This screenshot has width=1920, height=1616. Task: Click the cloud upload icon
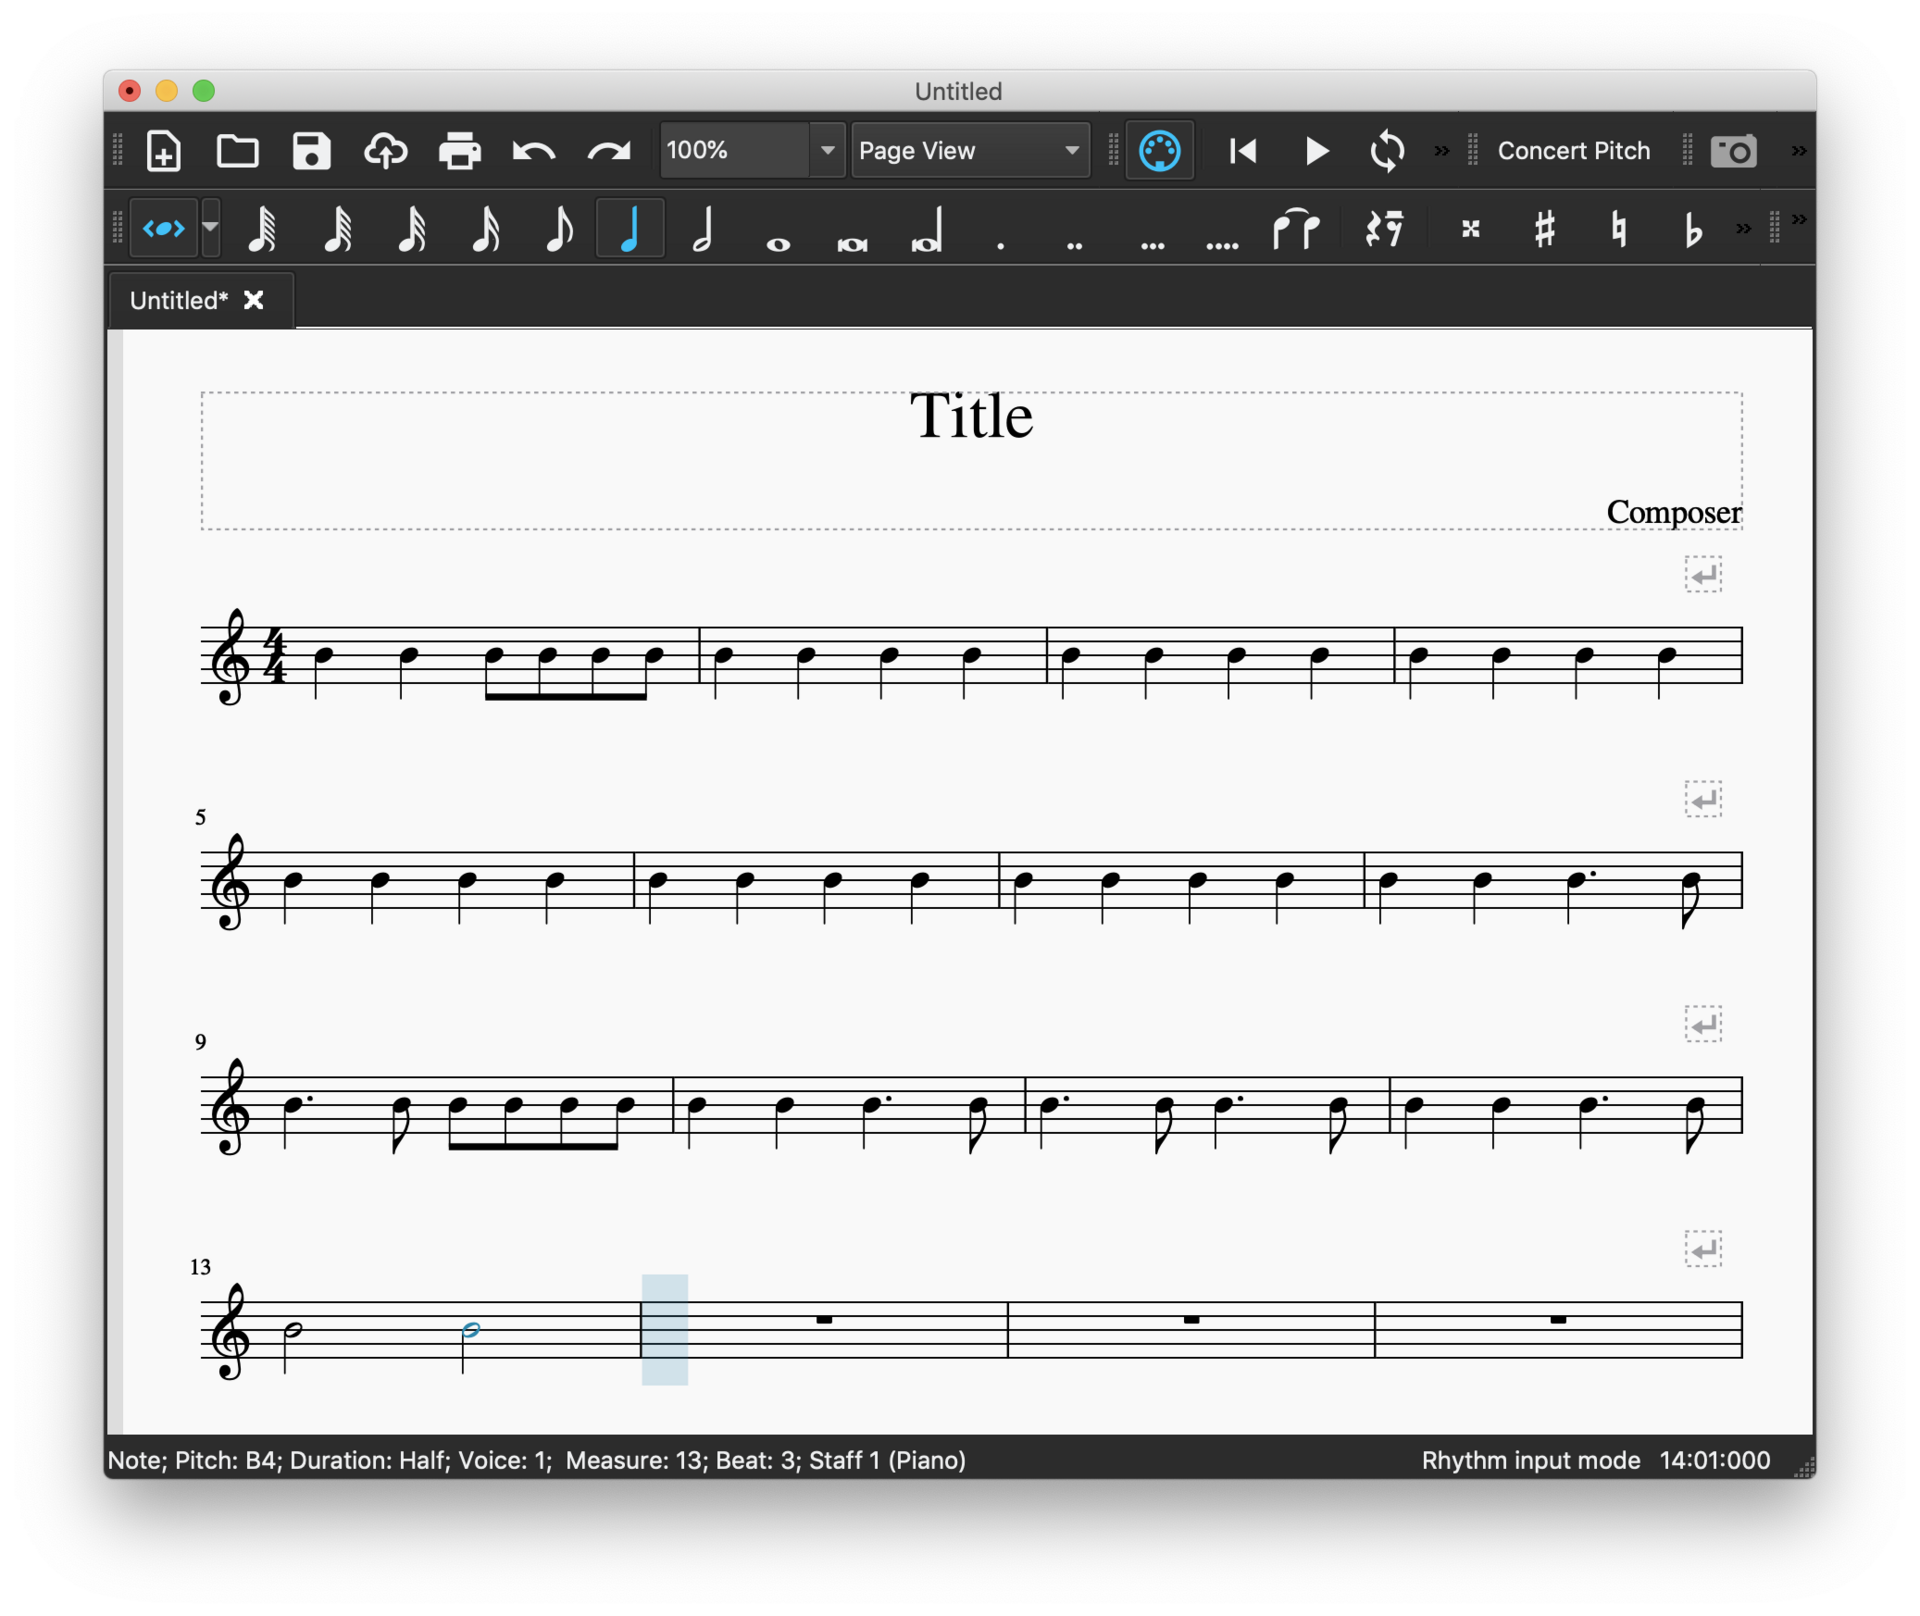click(x=385, y=151)
